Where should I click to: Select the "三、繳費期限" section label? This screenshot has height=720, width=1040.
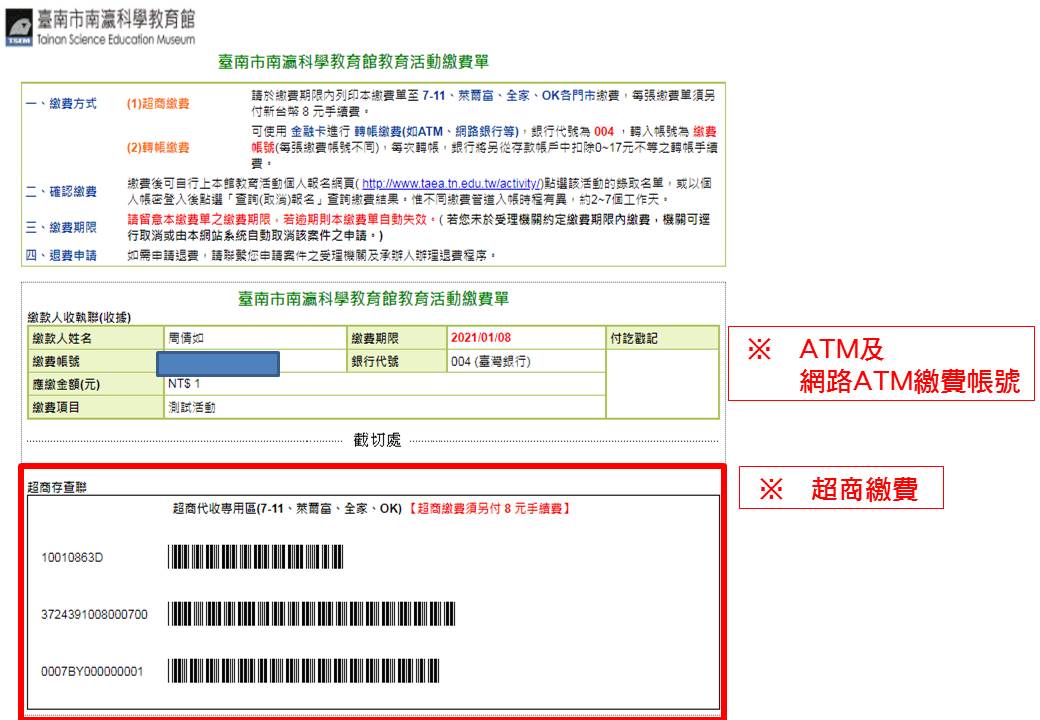point(61,227)
